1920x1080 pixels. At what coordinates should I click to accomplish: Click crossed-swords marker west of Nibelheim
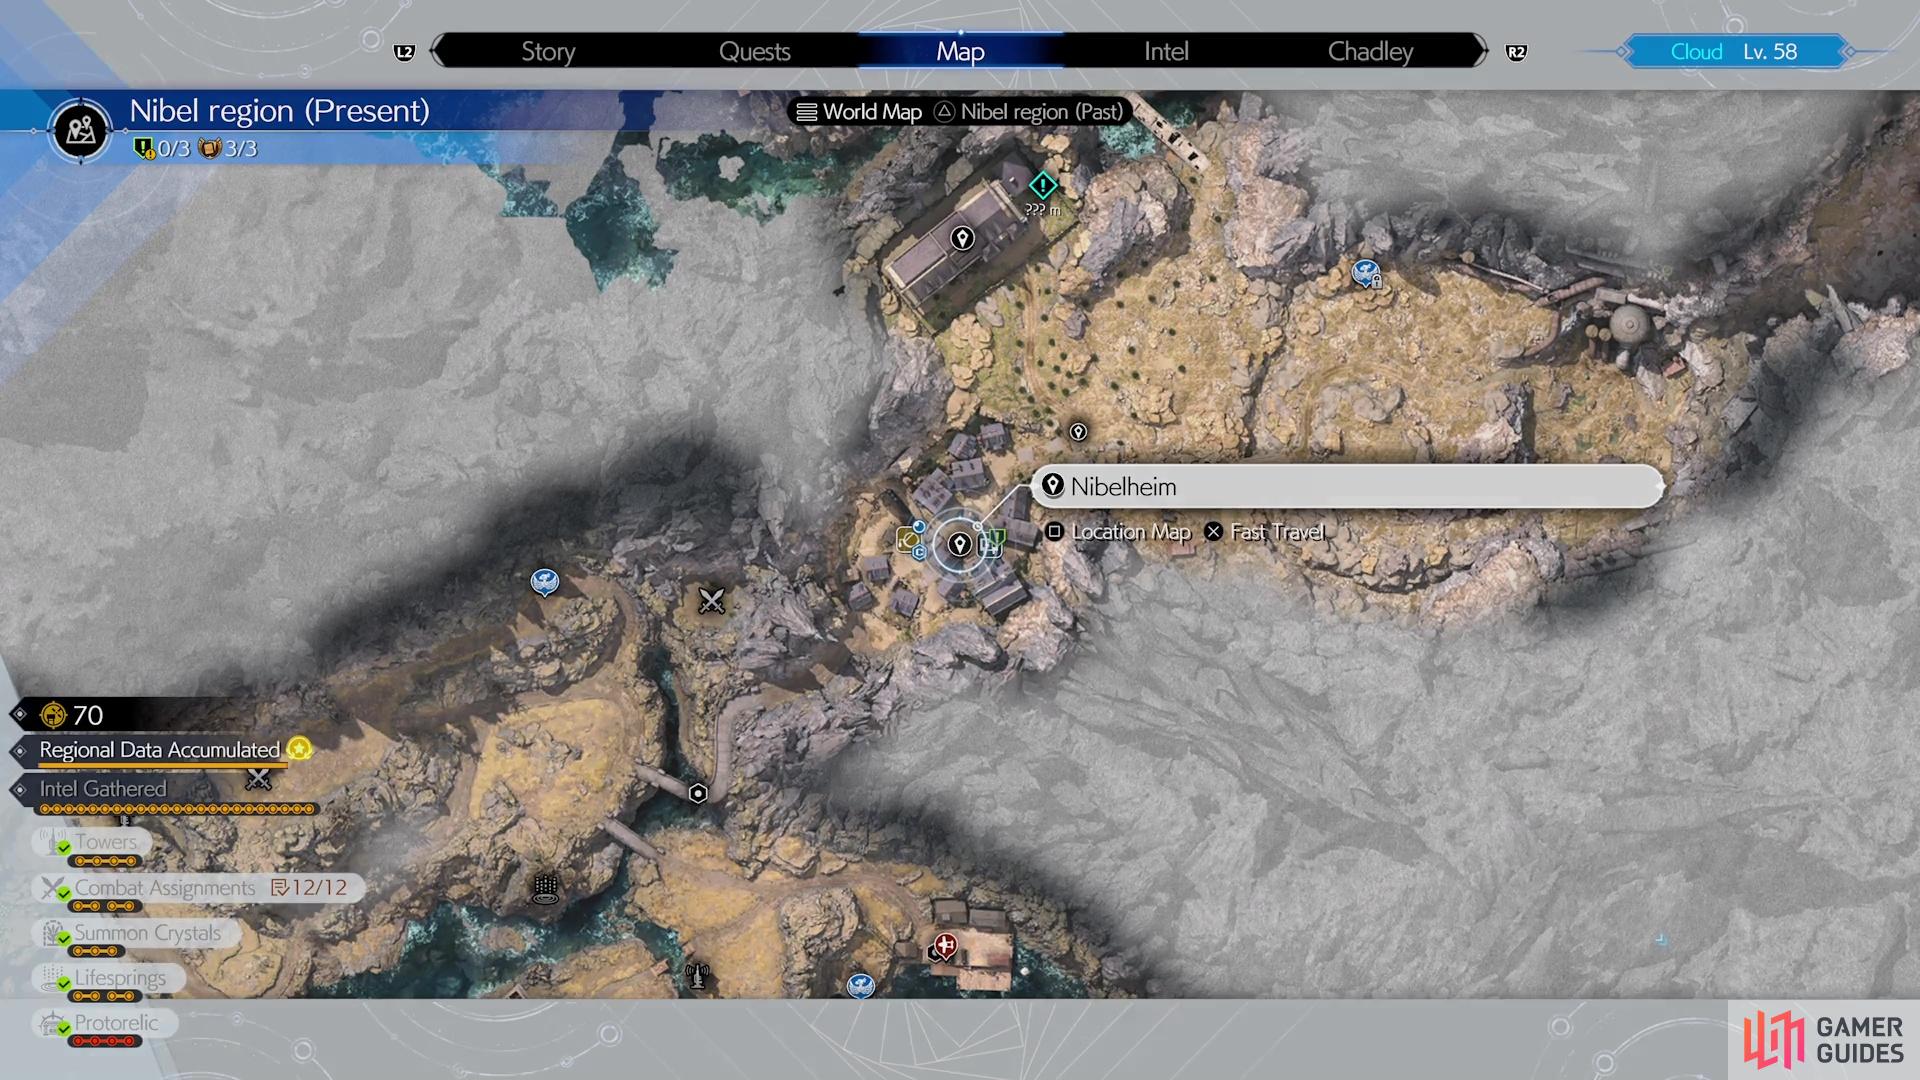(x=711, y=600)
